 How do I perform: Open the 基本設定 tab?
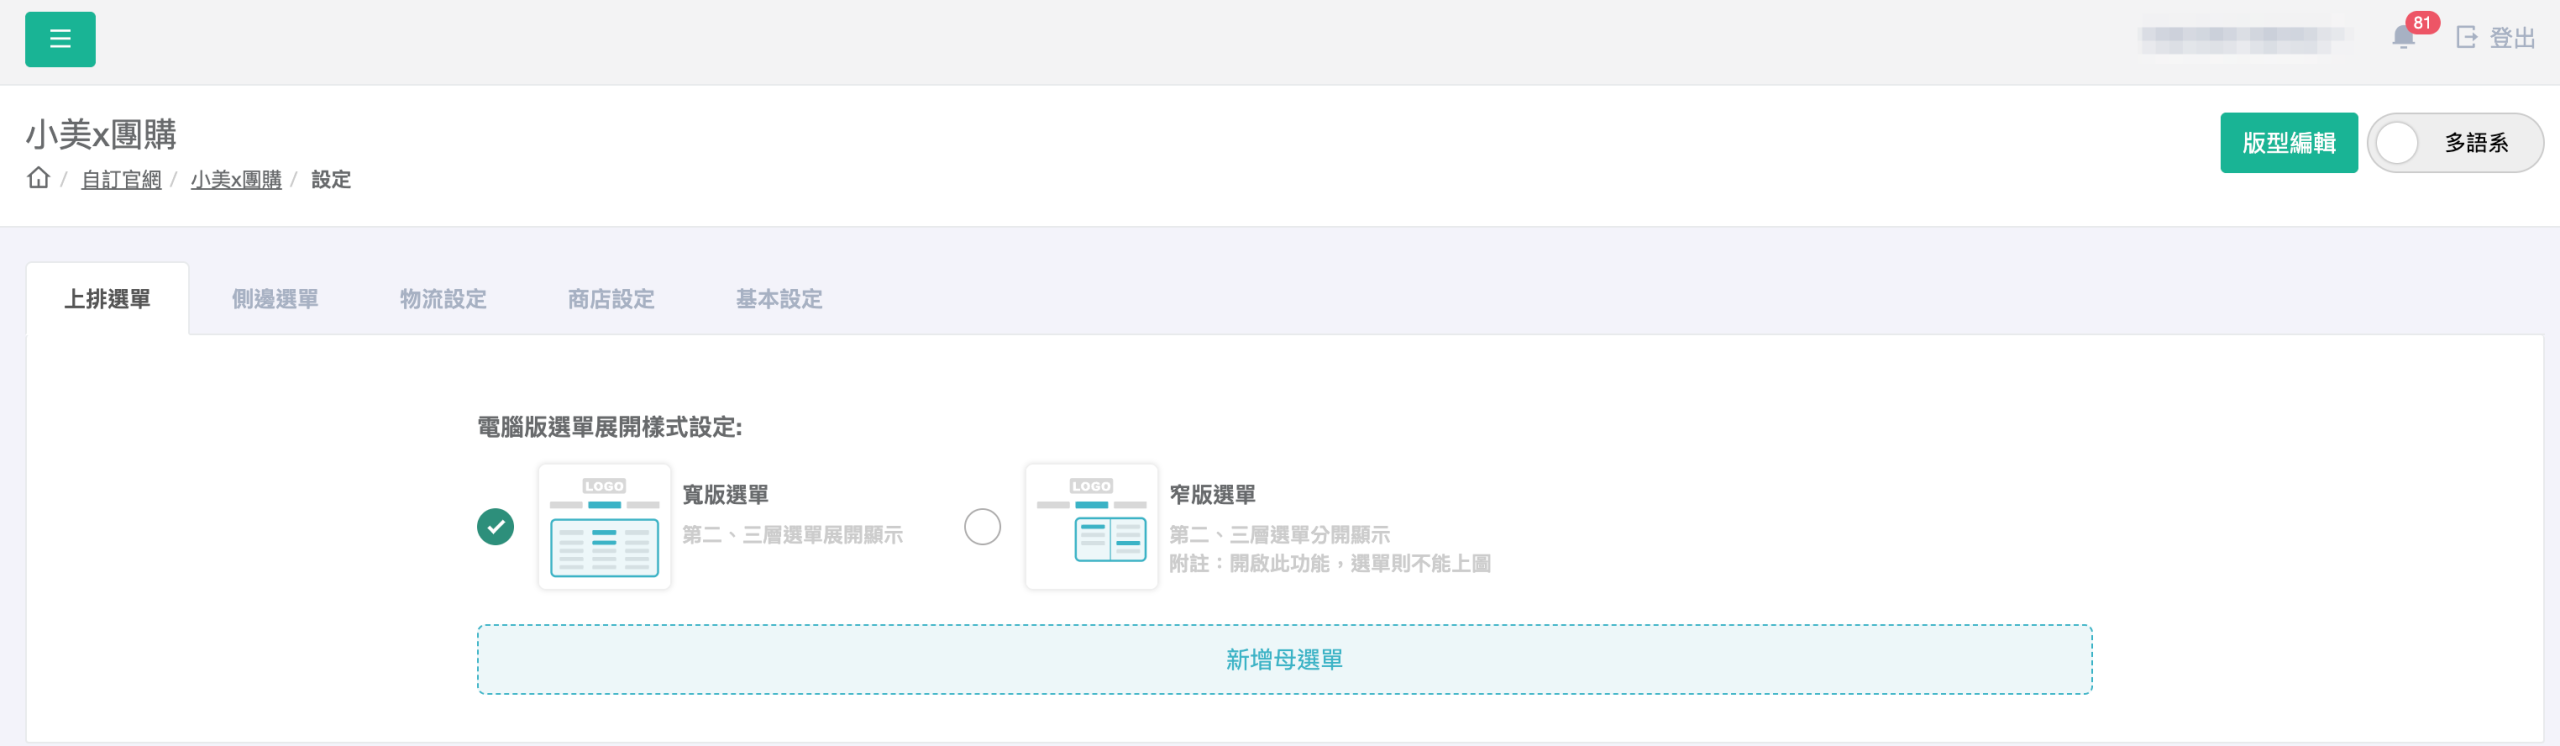[x=779, y=299]
